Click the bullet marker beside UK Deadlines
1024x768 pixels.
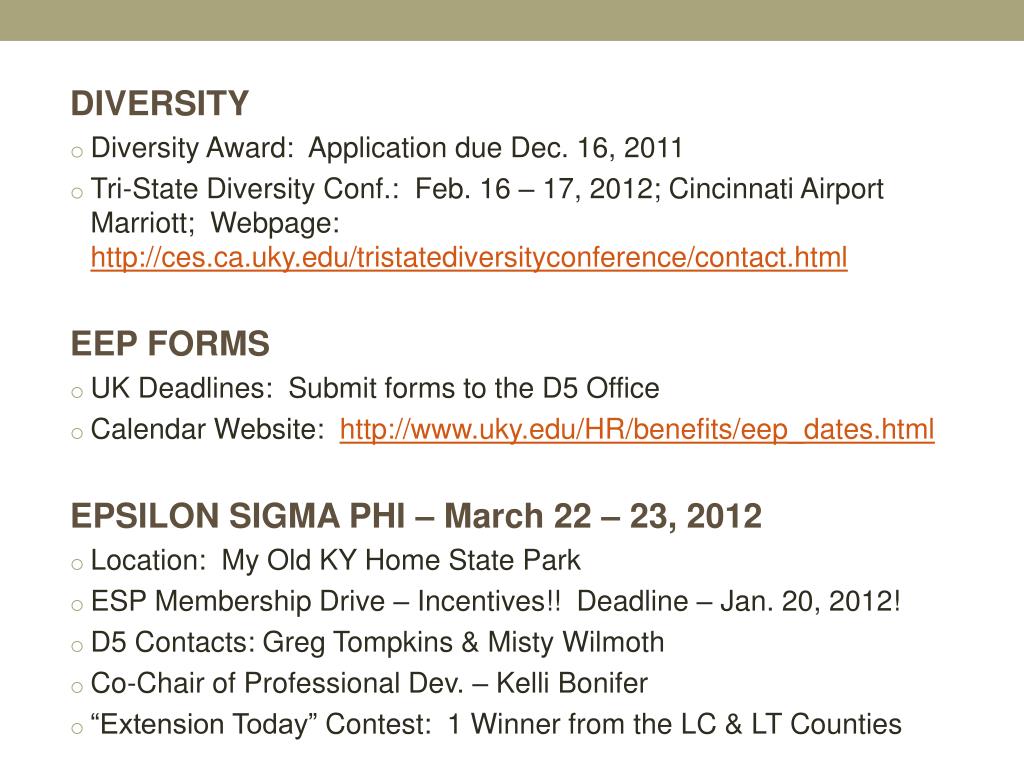77,391
